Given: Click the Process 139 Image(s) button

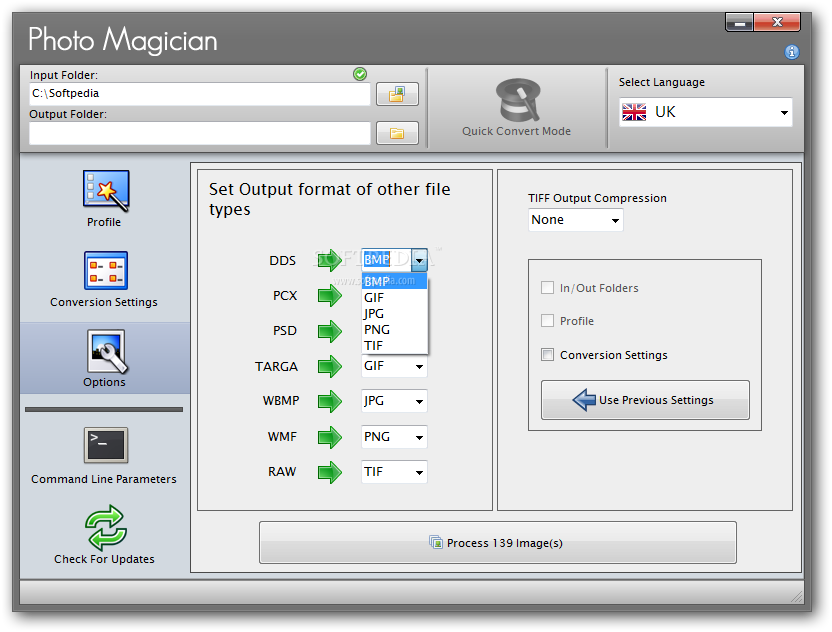Looking at the screenshot, I should (x=498, y=542).
